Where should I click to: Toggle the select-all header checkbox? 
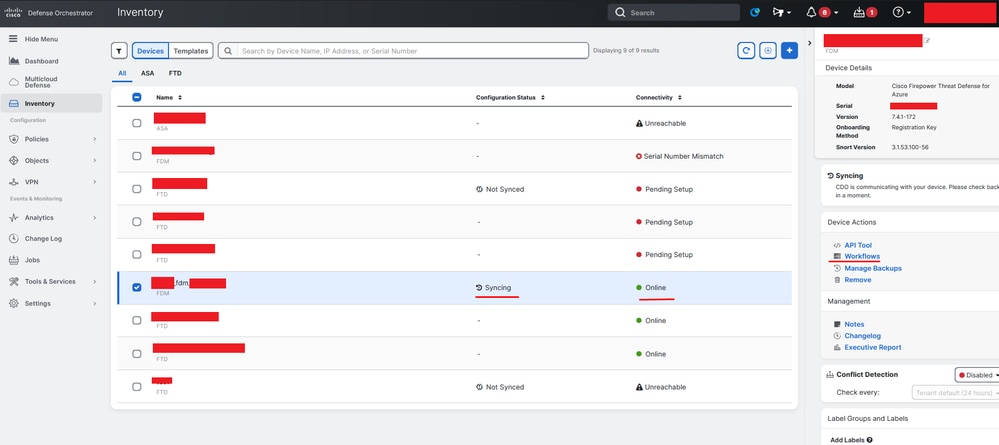click(136, 98)
